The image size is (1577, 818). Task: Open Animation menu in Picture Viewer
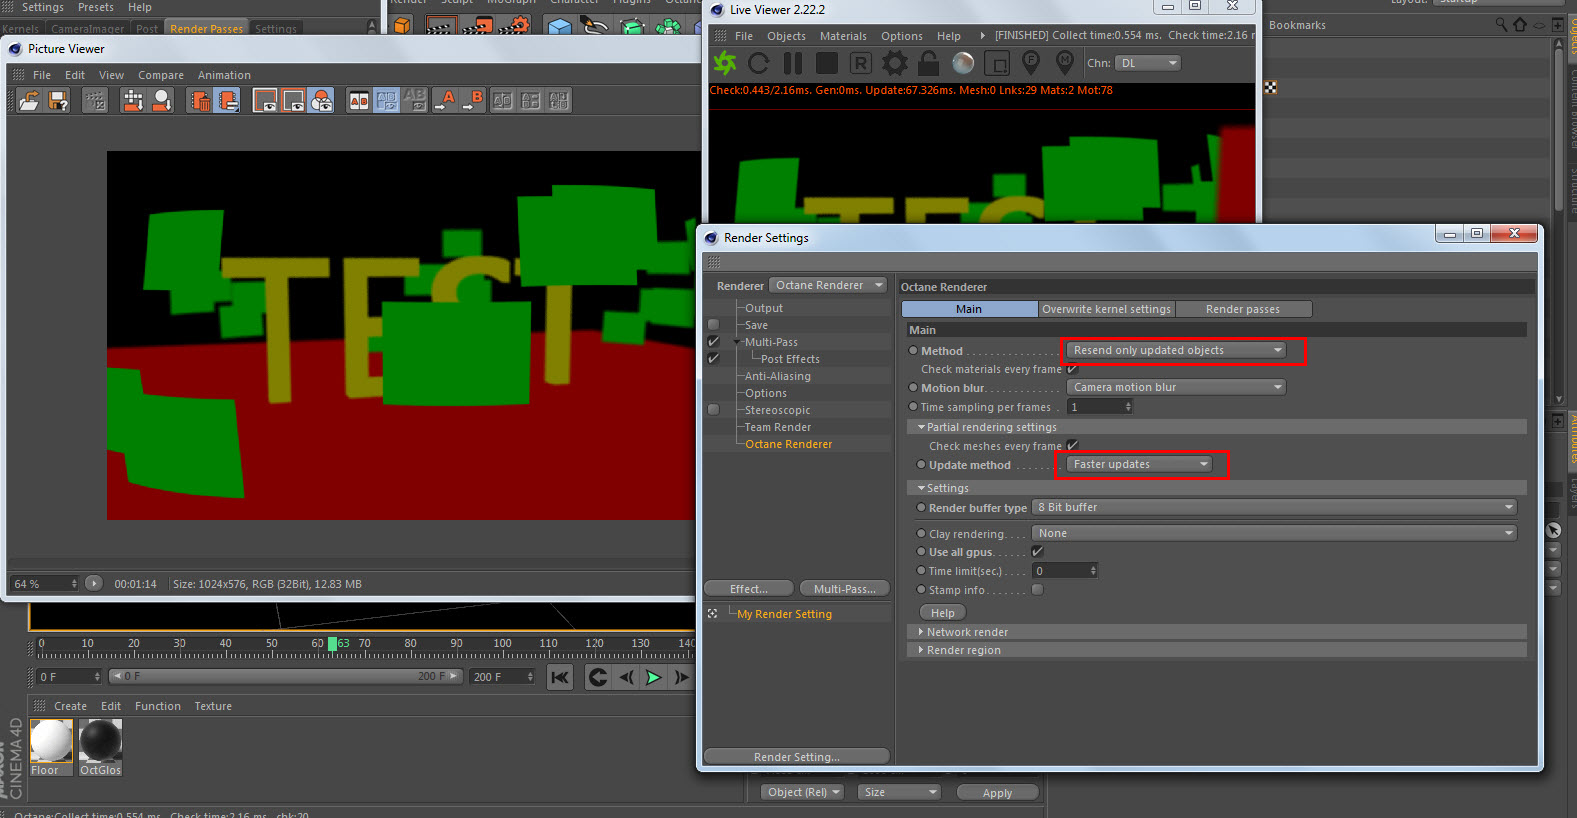224,75
